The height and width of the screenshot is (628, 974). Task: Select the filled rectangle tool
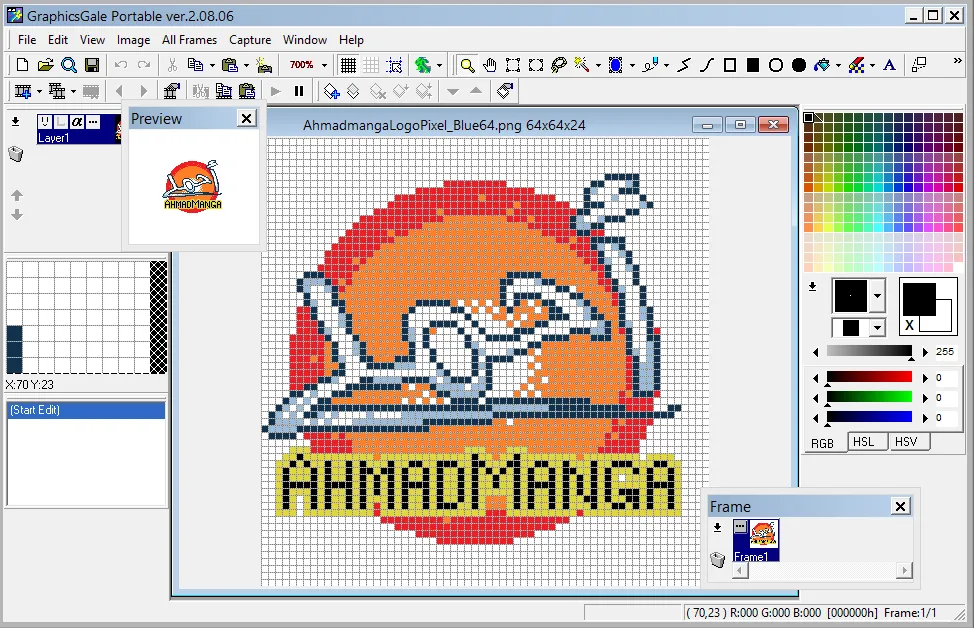753,65
